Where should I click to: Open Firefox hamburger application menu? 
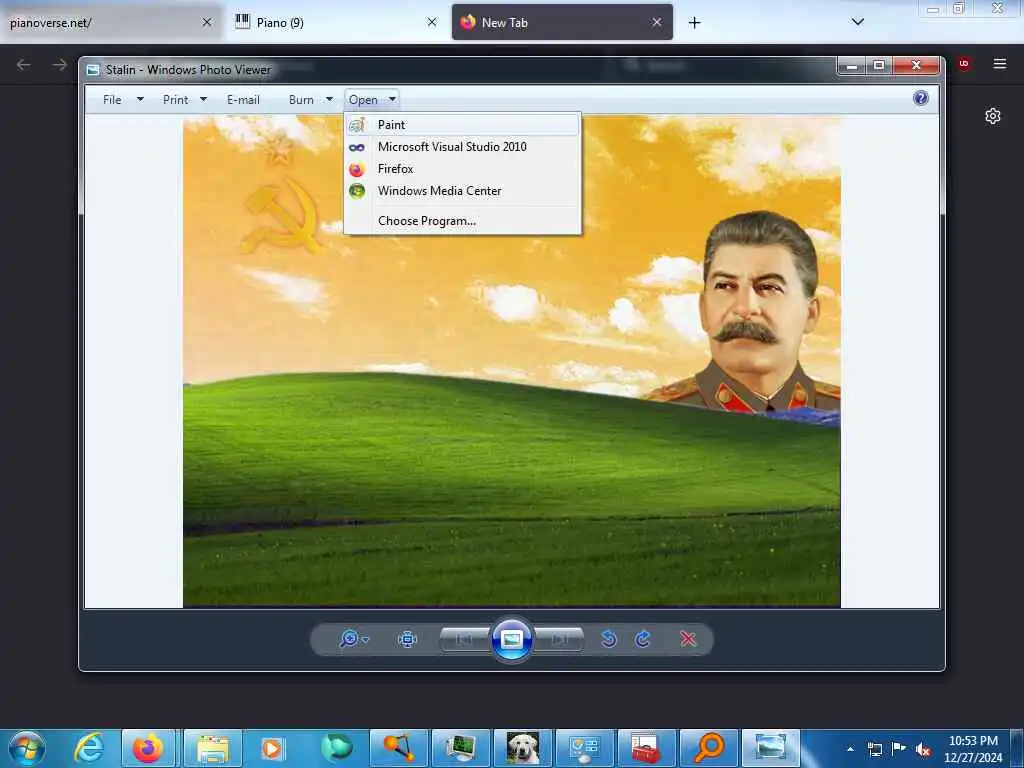click(x=999, y=63)
